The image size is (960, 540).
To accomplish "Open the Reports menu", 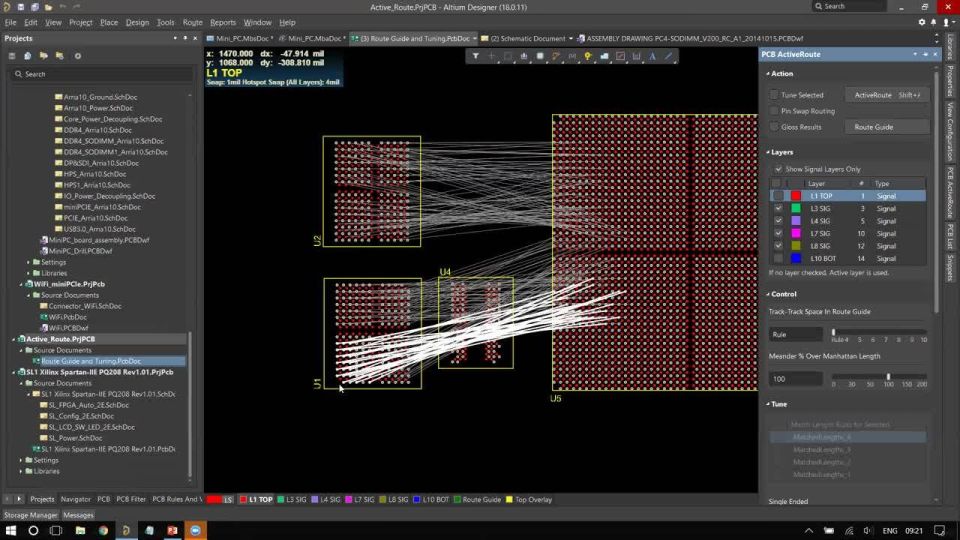I will [x=223, y=22].
